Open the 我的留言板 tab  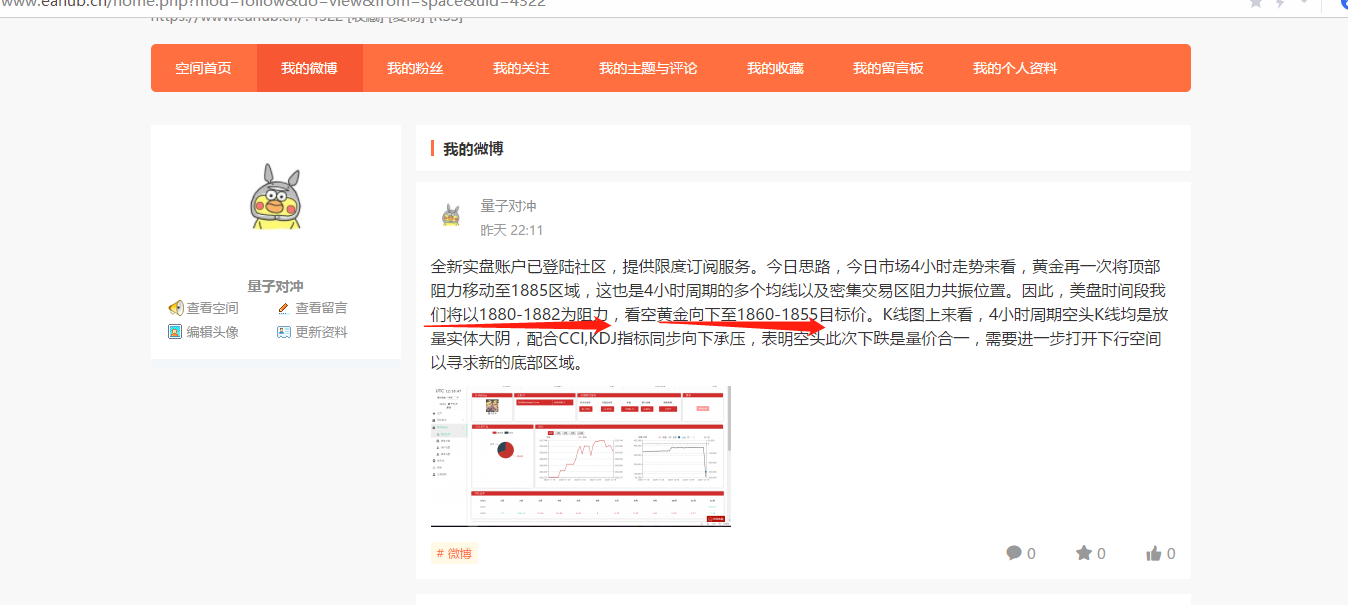click(x=888, y=68)
